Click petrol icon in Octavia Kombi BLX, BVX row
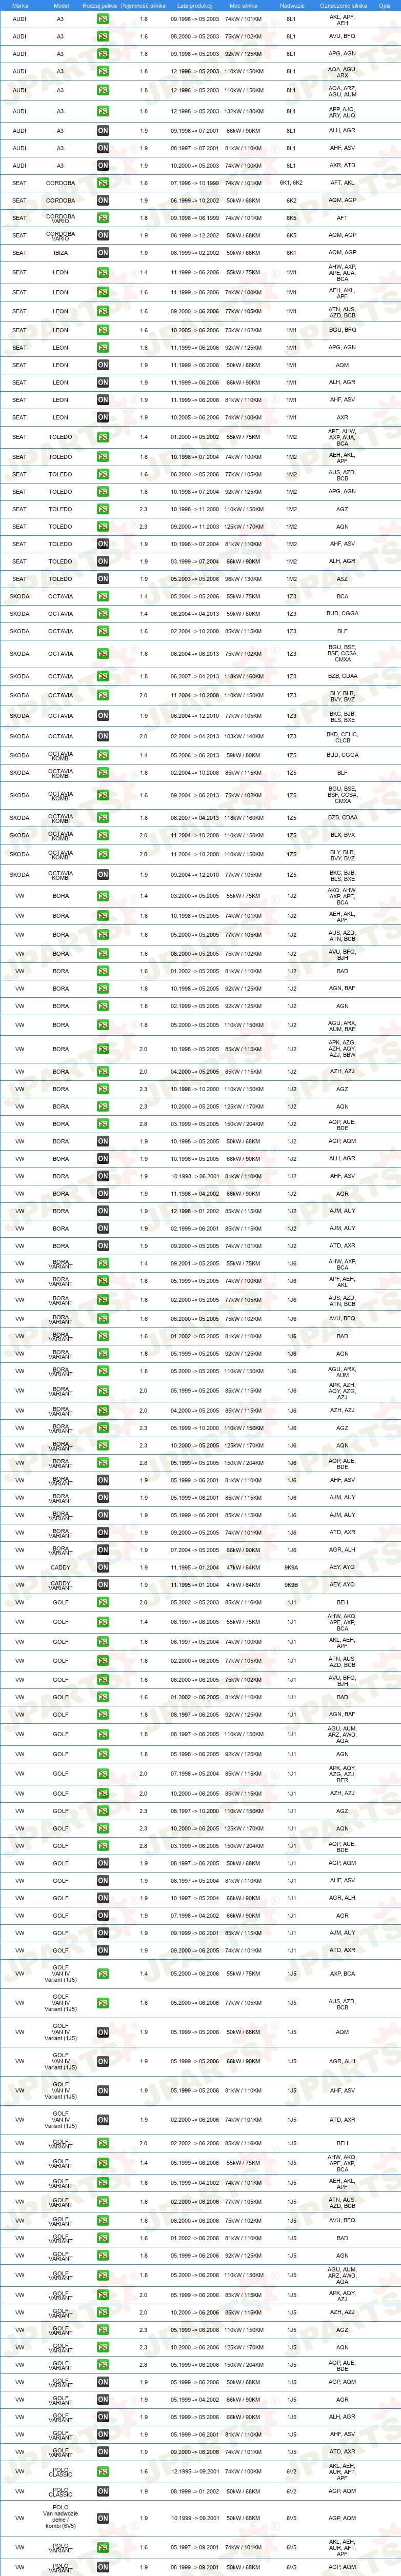 click(103, 835)
